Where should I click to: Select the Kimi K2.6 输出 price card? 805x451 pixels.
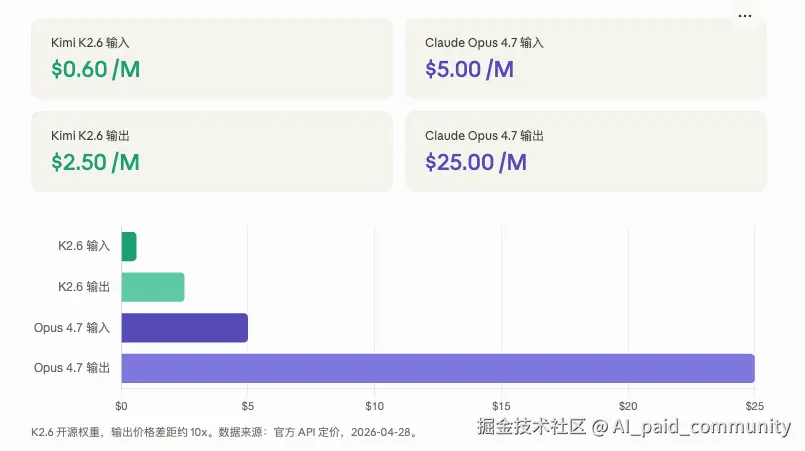pos(212,152)
